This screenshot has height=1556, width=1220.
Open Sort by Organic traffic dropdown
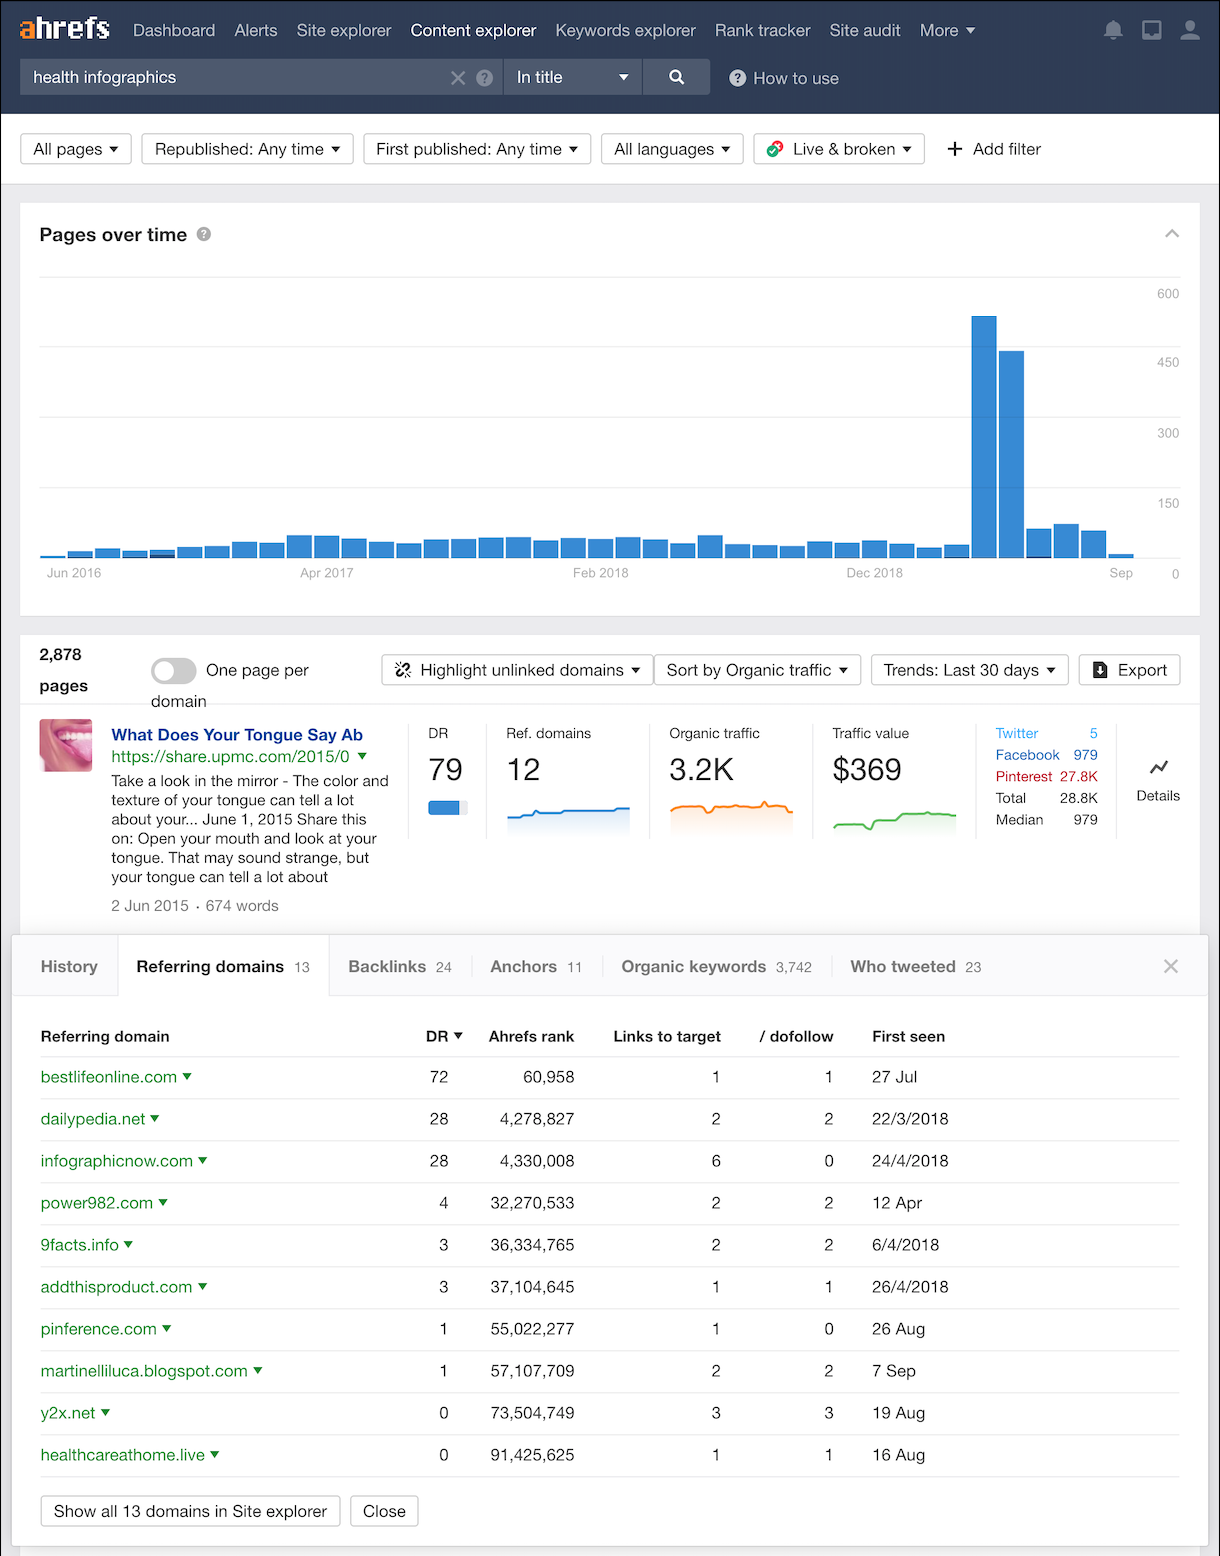(757, 670)
